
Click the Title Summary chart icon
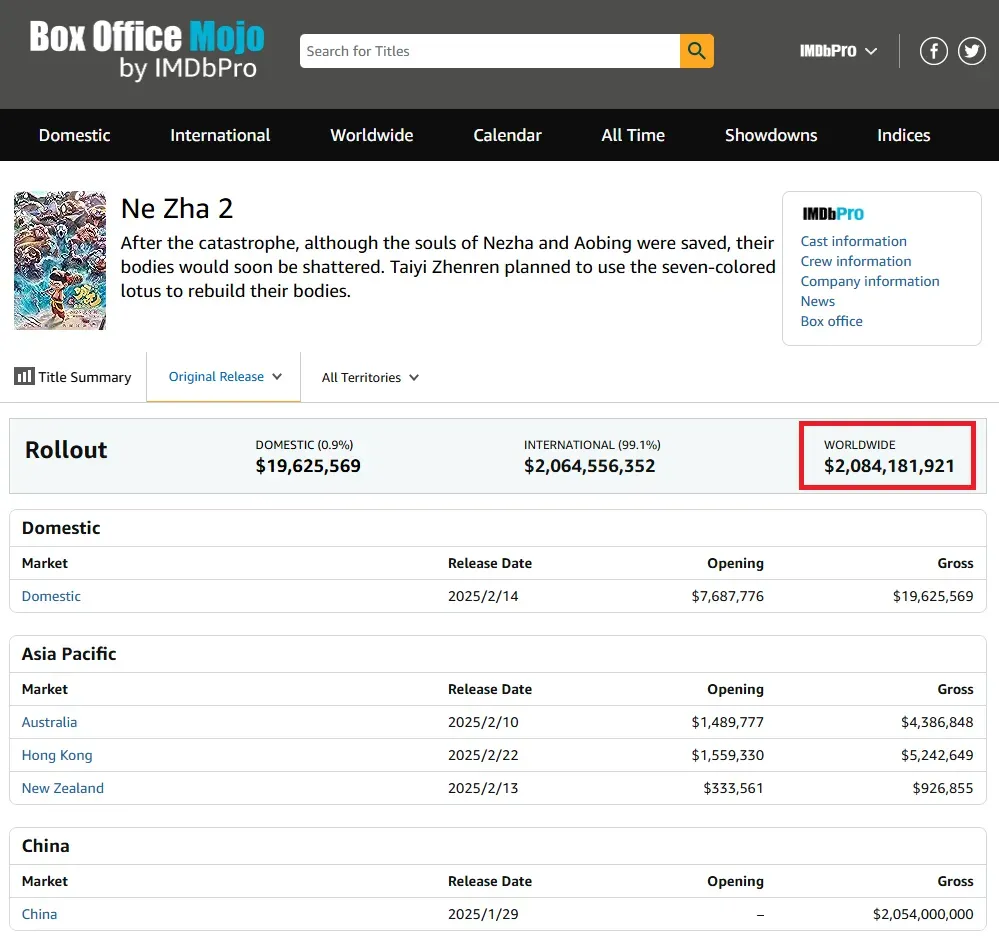pos(24,376)
